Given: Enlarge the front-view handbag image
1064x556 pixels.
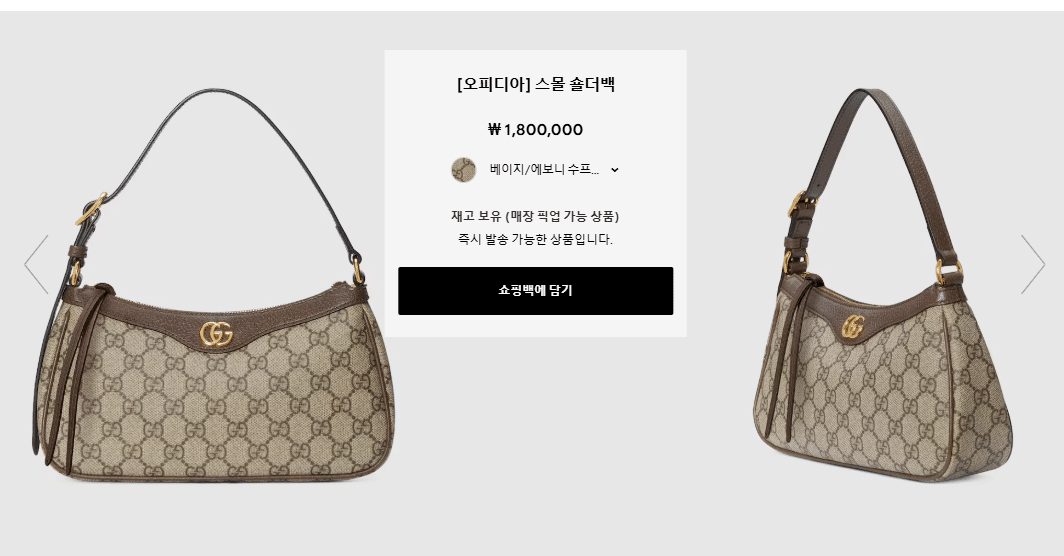Looking at the screenshot, I should 212,285.
